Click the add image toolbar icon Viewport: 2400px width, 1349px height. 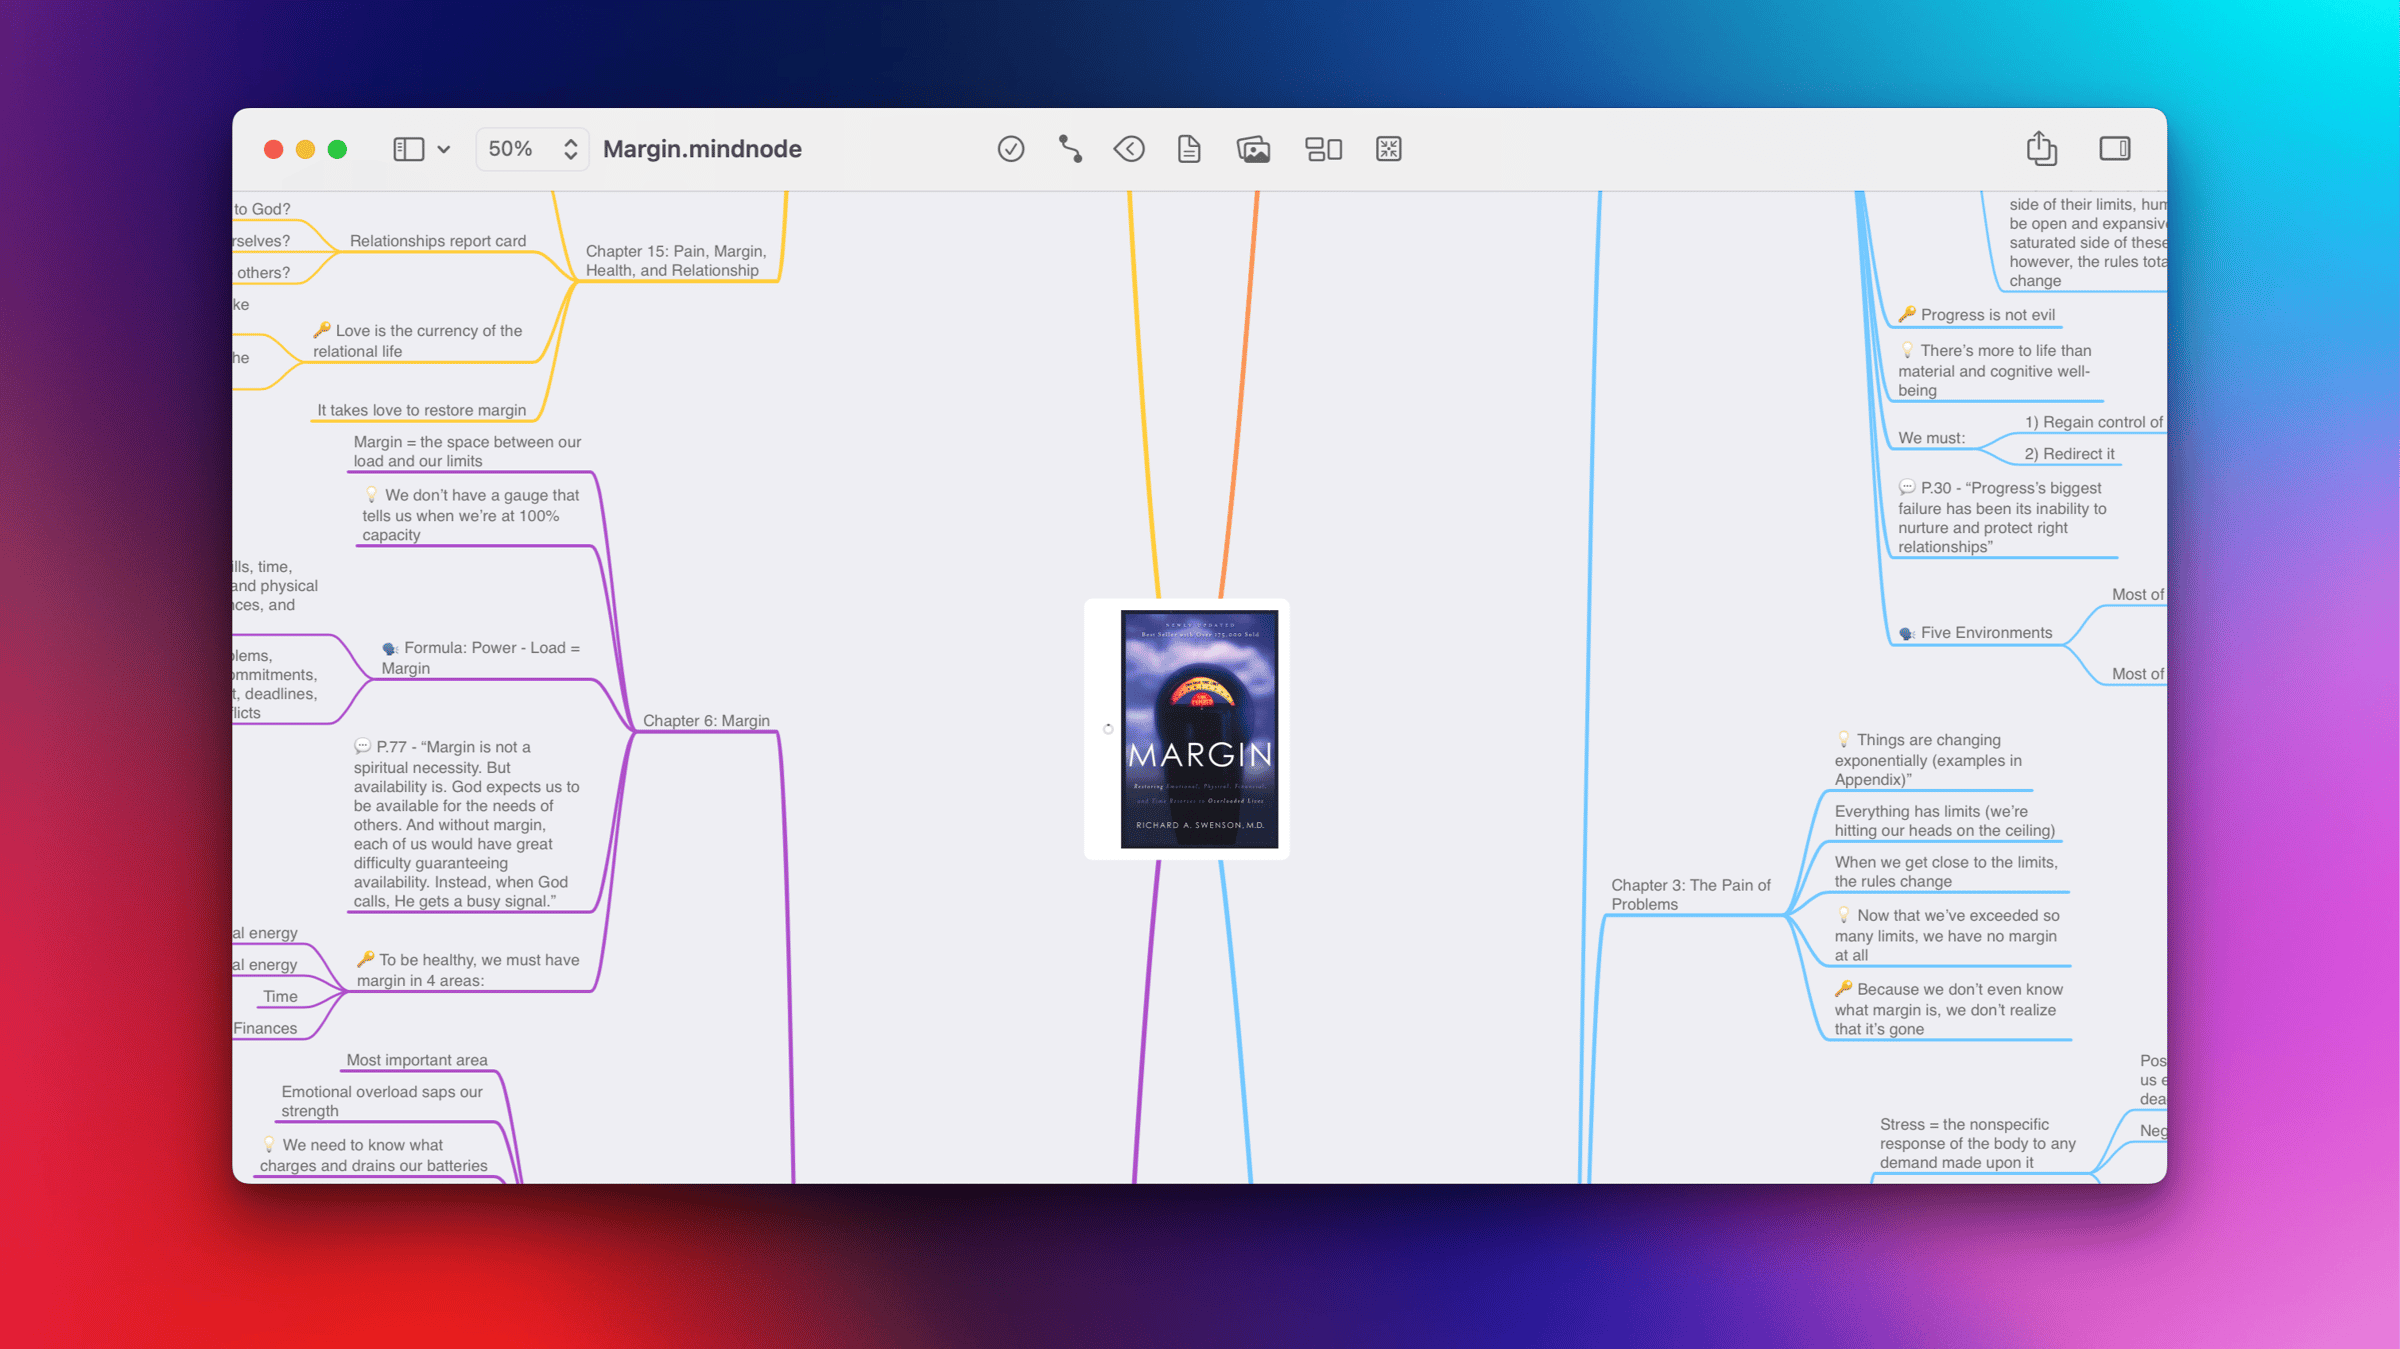pos(1253,149)
